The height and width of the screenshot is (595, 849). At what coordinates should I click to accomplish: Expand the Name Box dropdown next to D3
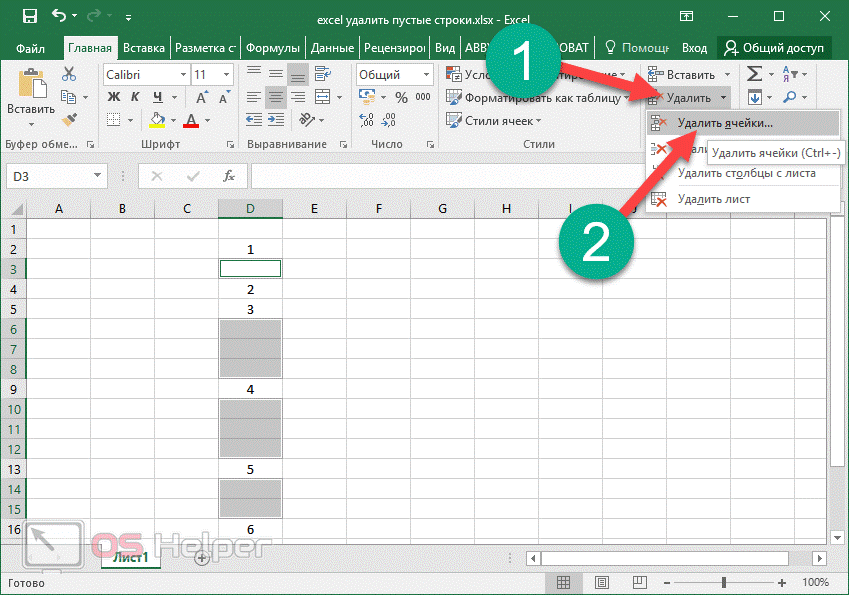(x=98, y=176)
